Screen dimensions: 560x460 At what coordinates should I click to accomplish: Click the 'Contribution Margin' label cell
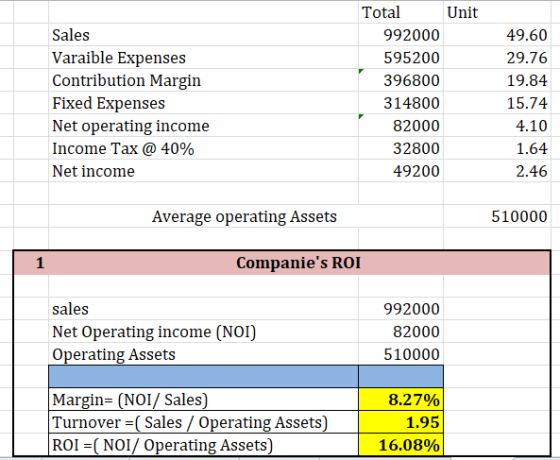tap(204, 80)
